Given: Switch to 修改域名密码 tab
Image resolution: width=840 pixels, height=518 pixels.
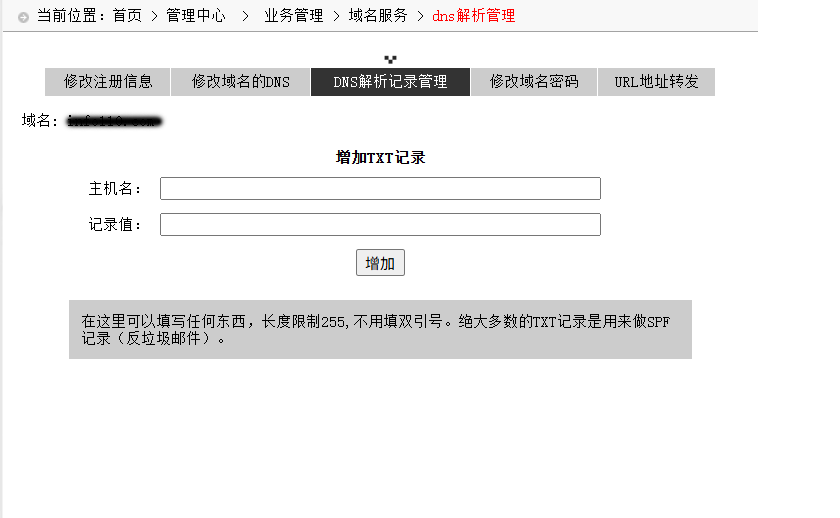Looking at the screenshot, I should click(x=534, y=82).
